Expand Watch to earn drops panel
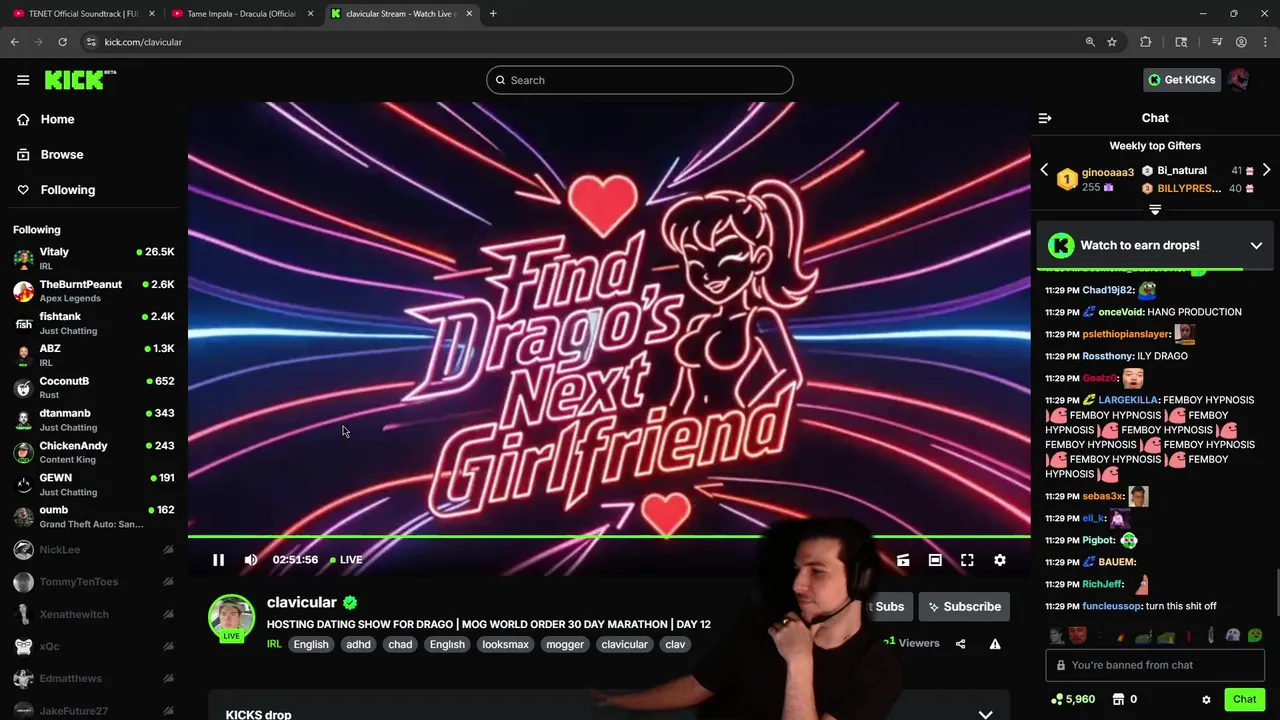Viewport: 1280px width, 720px height. 1256,245
